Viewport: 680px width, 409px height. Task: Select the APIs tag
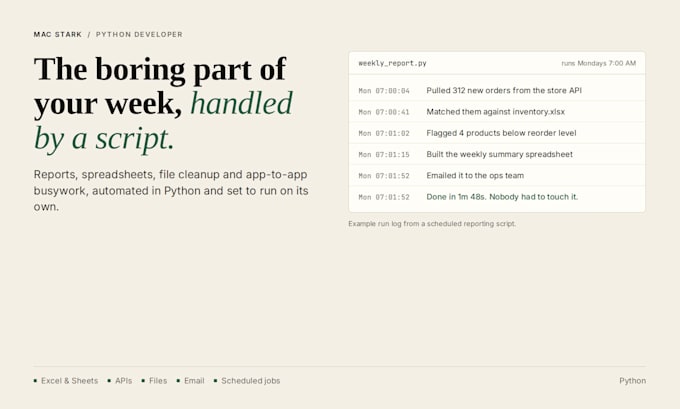124,381
